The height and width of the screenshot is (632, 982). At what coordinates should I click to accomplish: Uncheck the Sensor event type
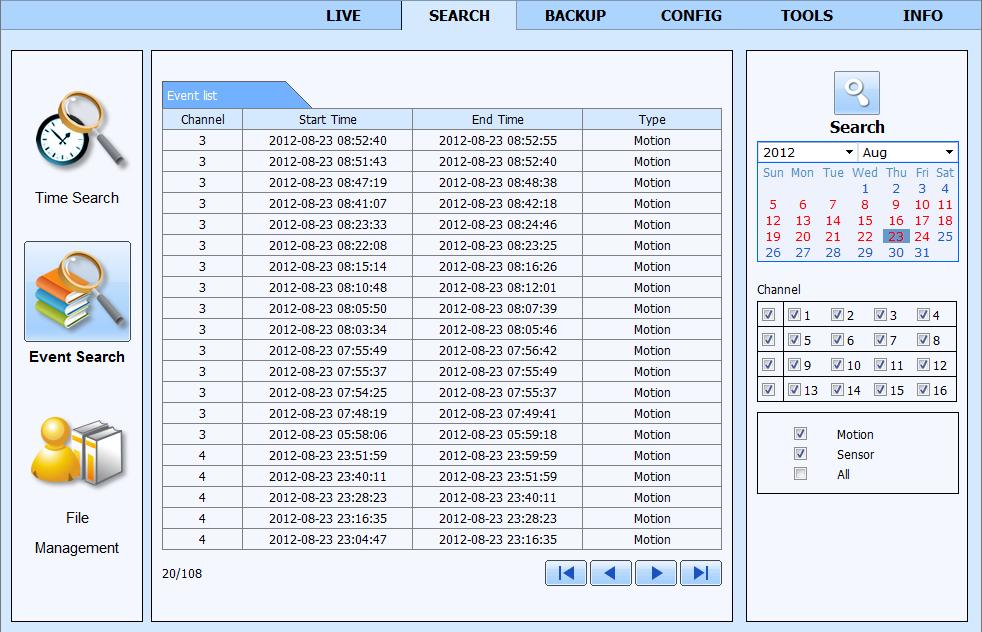tap(800, 453)
